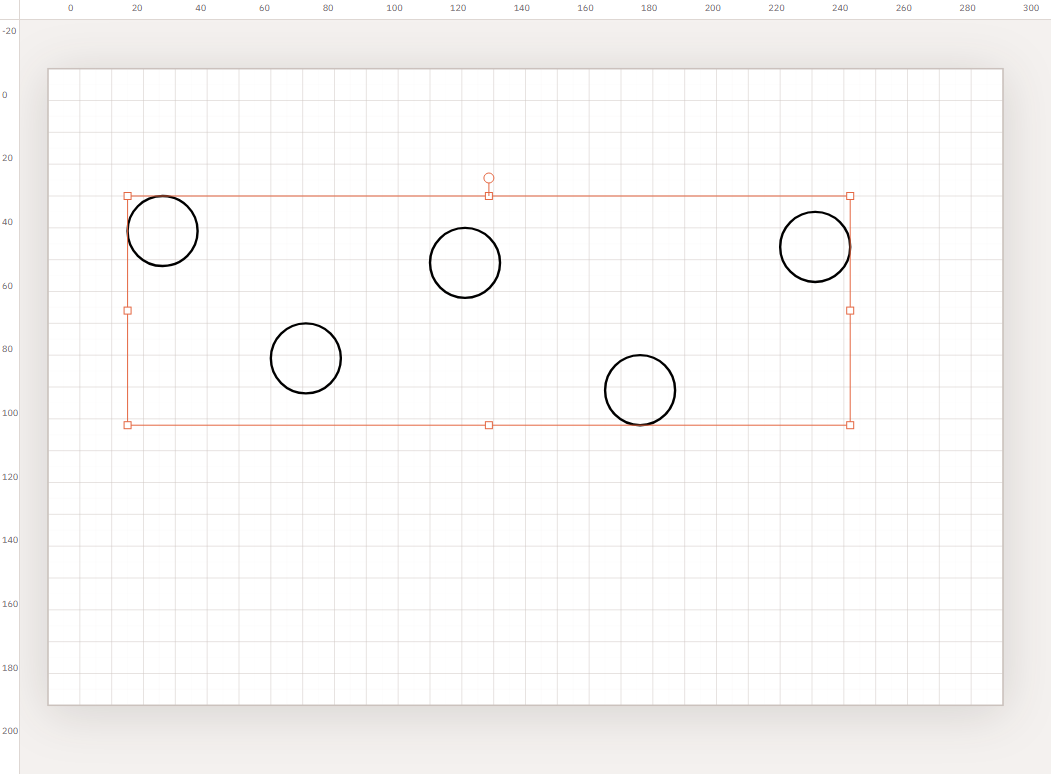Click the 100 mark on horizontal ruler
The width and height of the screenshot is (1051, 774).
pos(394,8)
